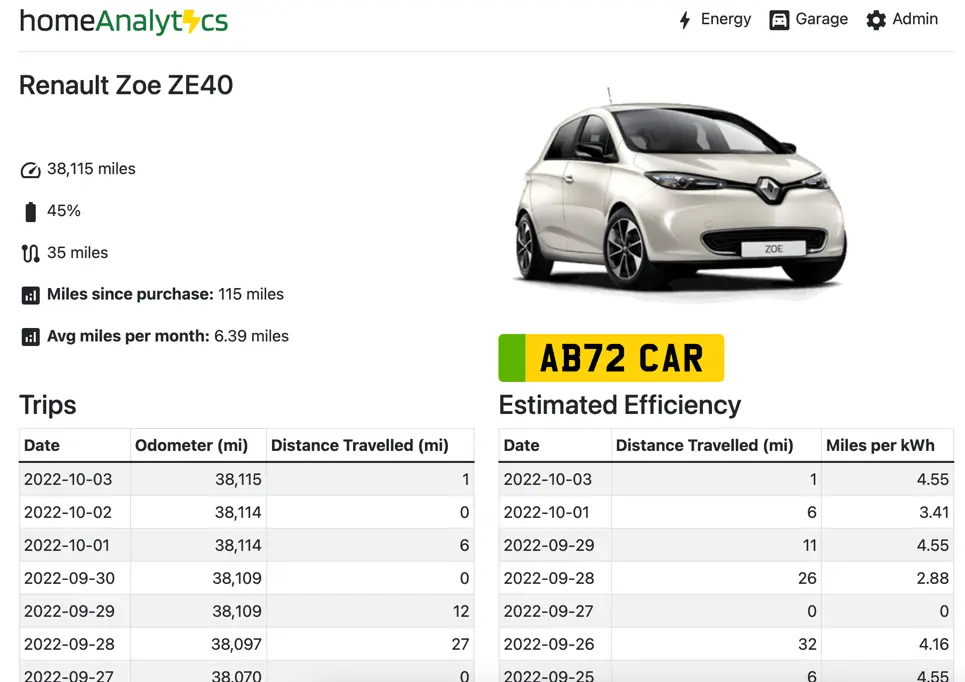The width and height of the screenshot is (965, 682).
Task: Select efficiency row dated 2022-09-27
Action: tap(726, 611)
